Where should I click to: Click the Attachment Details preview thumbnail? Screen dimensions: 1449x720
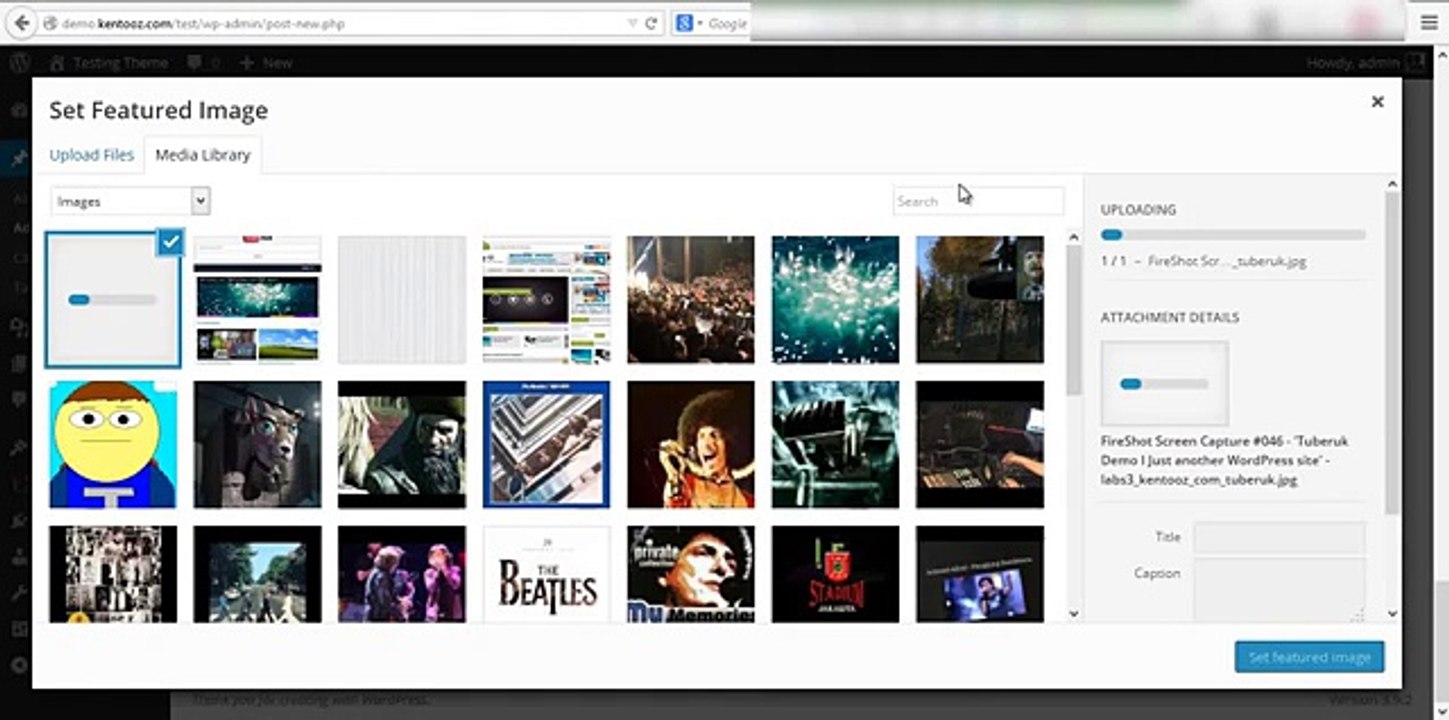point(1165,383)
